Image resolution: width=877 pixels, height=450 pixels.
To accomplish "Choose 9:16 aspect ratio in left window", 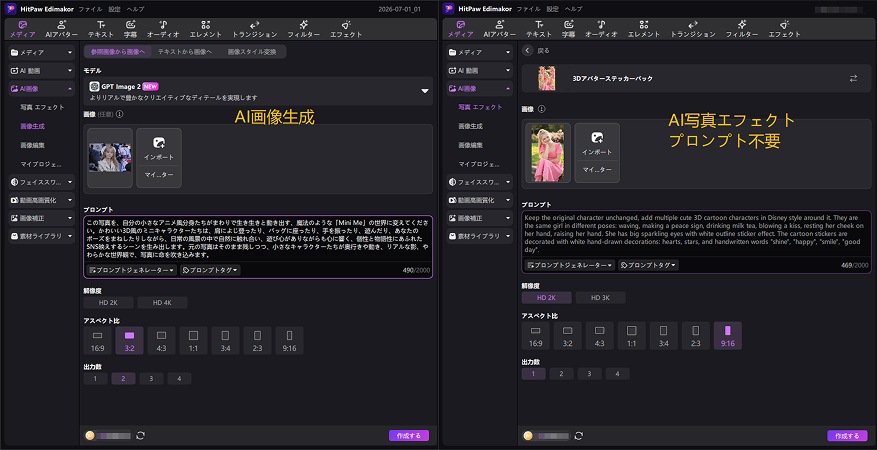I will click(x=290, y=340).
